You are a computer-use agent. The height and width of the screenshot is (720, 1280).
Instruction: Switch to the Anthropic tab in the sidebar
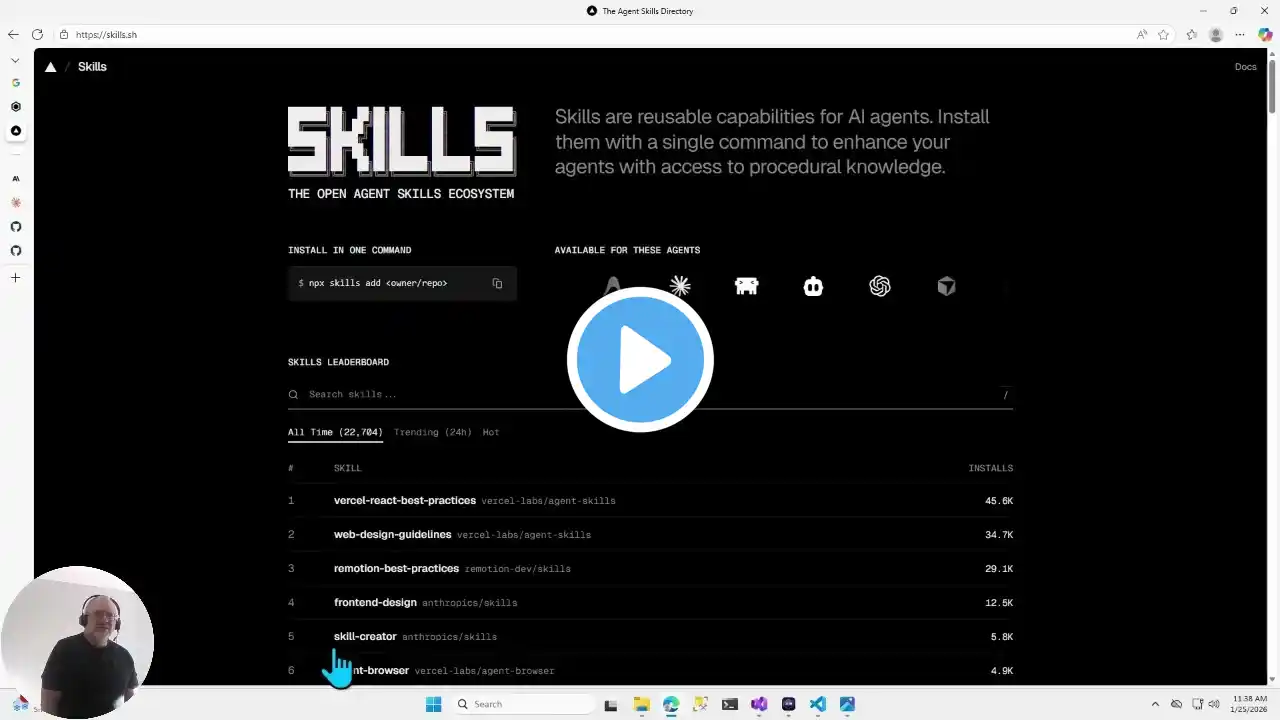coord(16,179)
